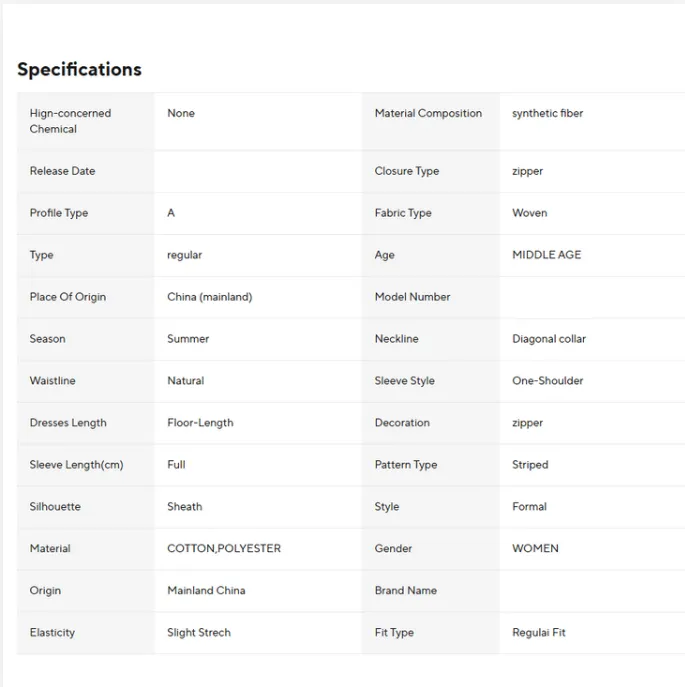Click the Model Number label

click(412, 297)
